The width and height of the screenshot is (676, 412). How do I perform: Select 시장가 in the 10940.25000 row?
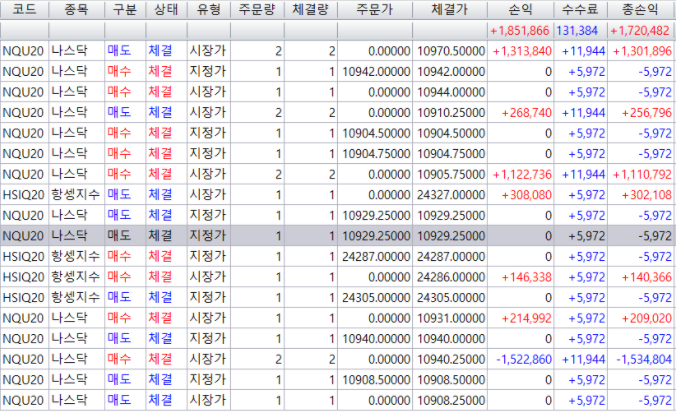pyautogui.click(x=208, y=359)
